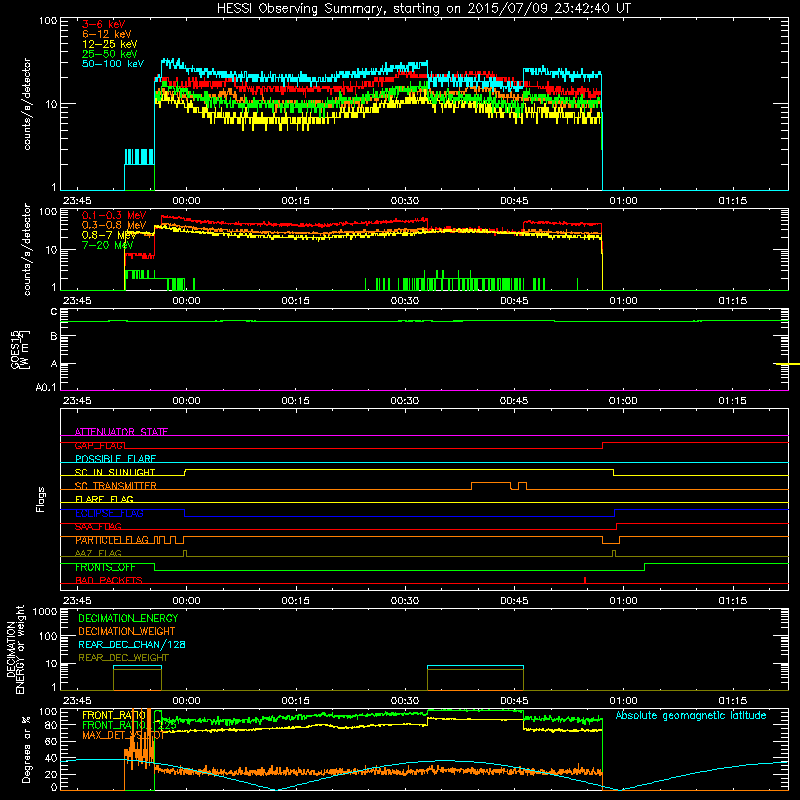
Task: Click the 23:45 time label under top plot
Action: point(77,201)
